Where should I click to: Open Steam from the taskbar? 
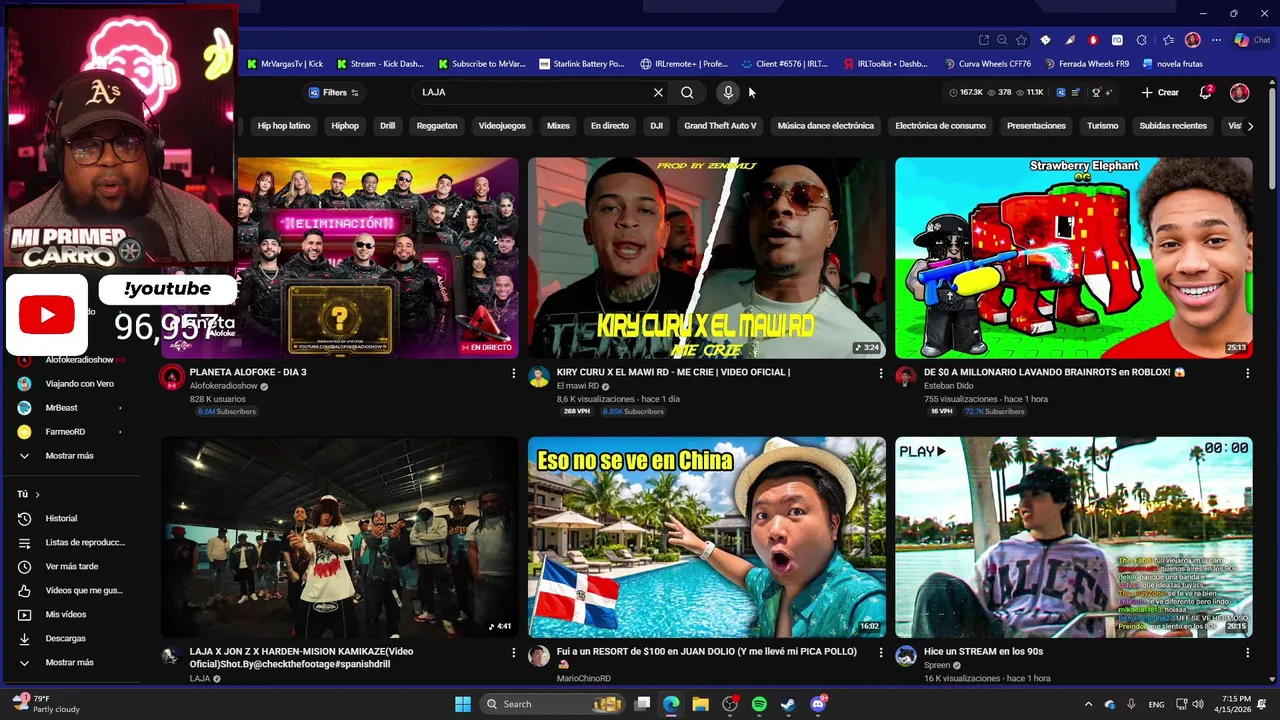[788, 704]
